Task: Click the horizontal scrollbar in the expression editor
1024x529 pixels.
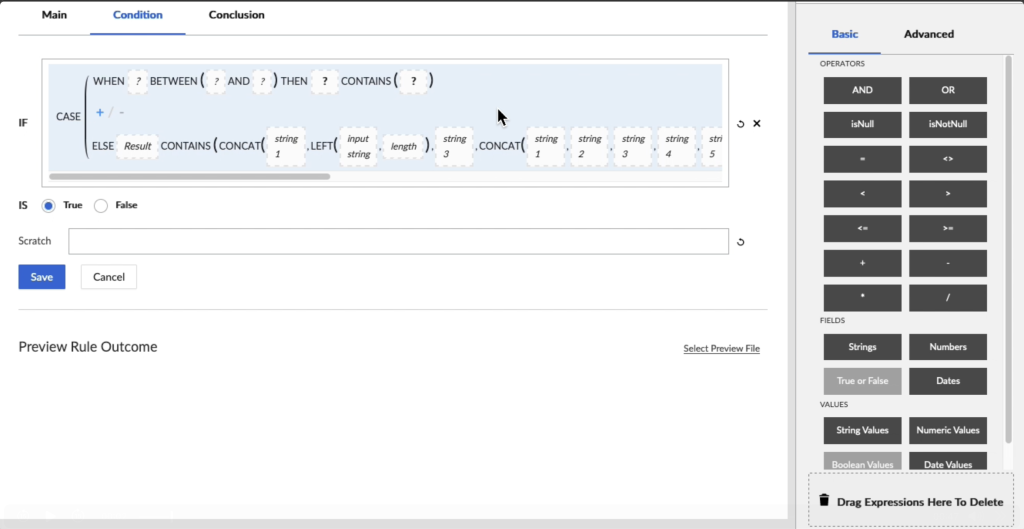Action: (x=190, y=177)
